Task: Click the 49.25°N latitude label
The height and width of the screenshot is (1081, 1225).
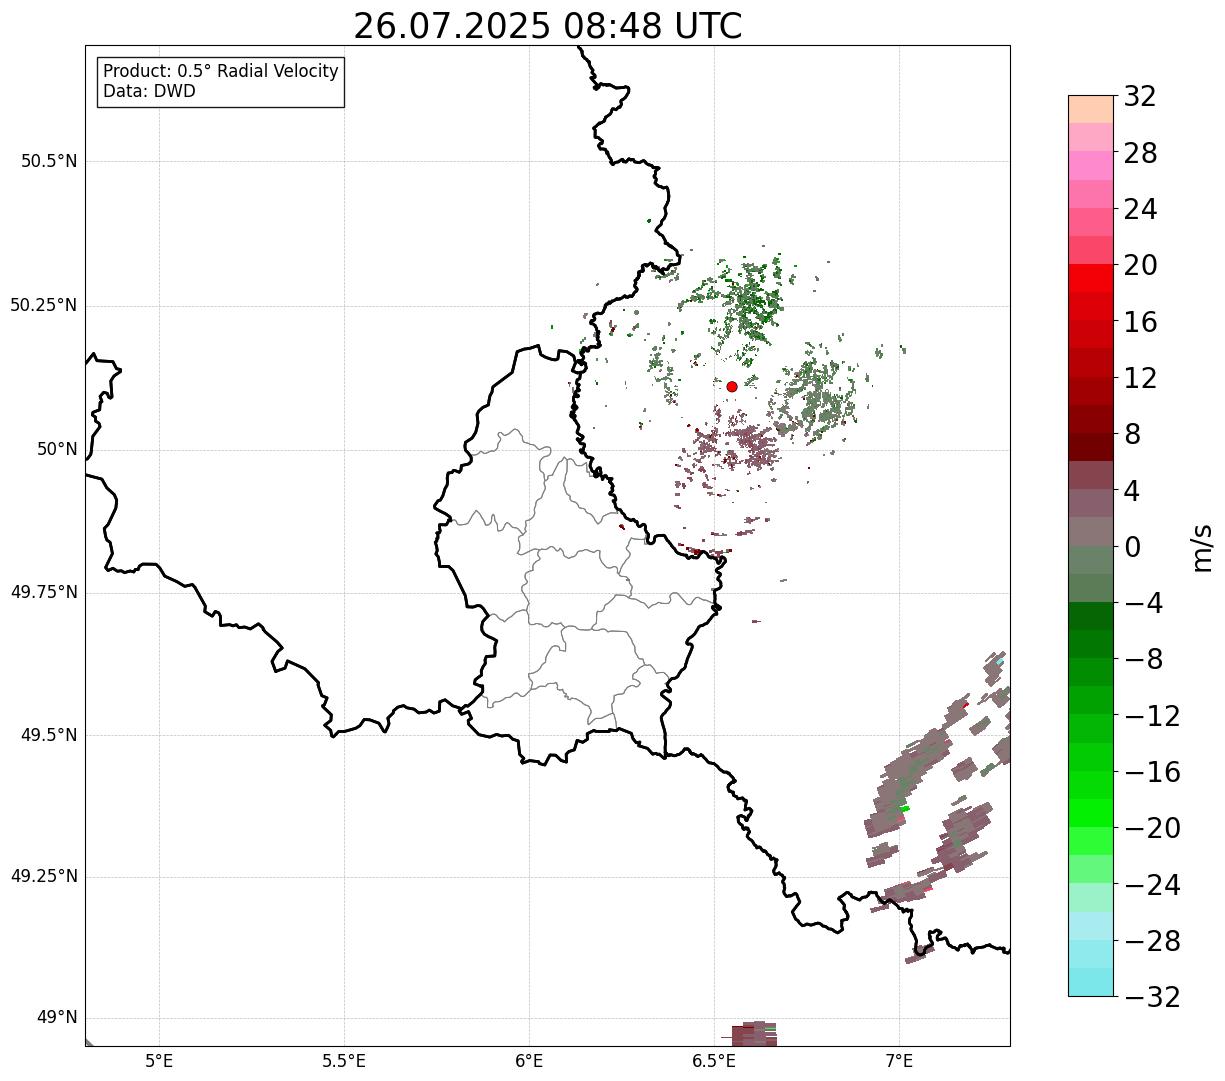Action: pos(43,877)
